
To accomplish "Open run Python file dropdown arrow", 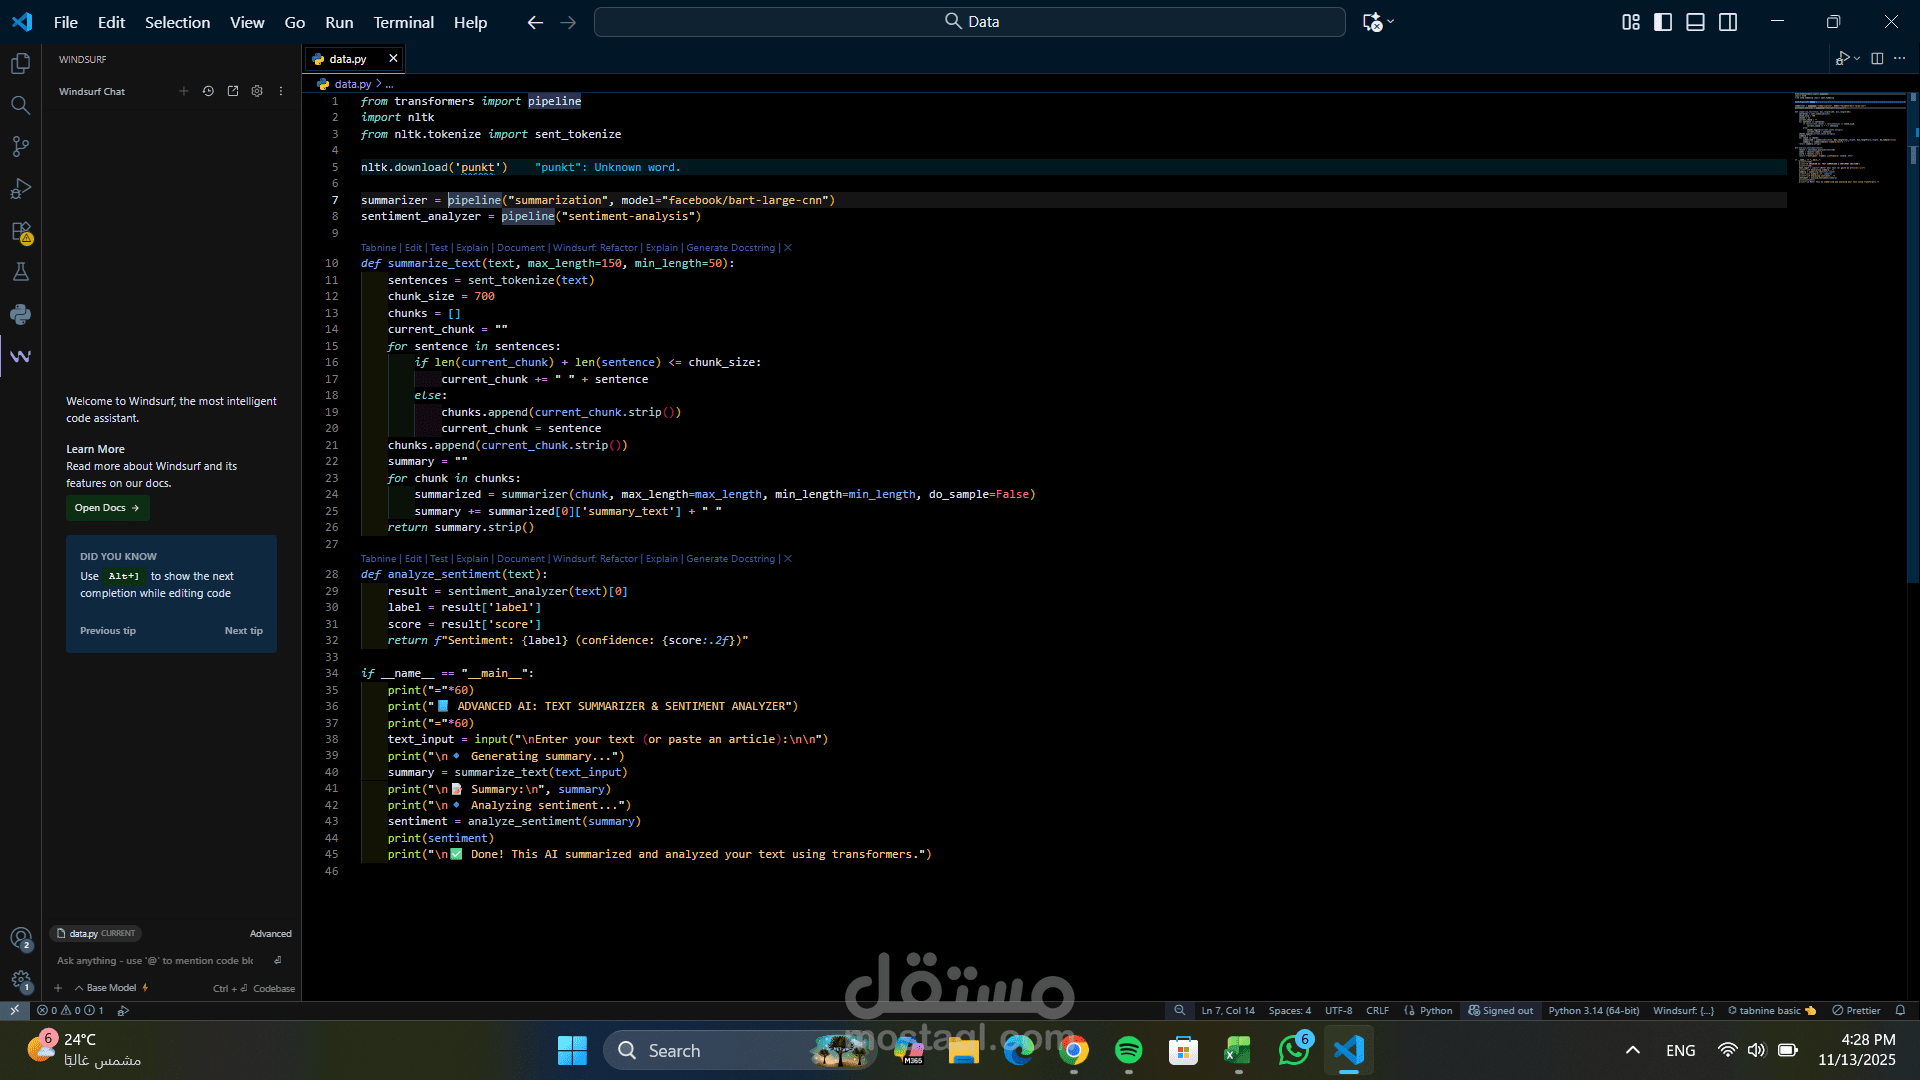I will click(1857, 59).
